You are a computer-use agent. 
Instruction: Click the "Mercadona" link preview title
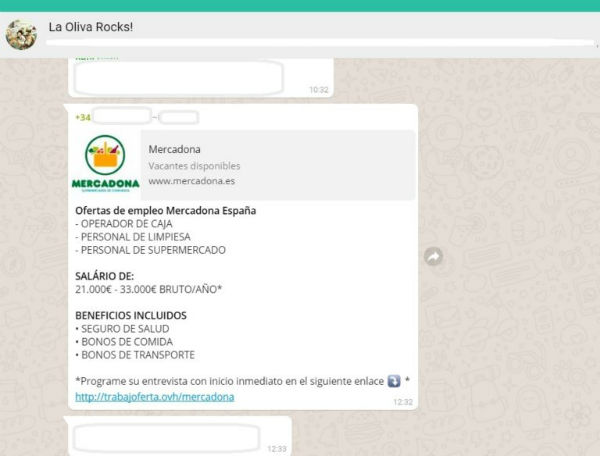coord(174,150)
